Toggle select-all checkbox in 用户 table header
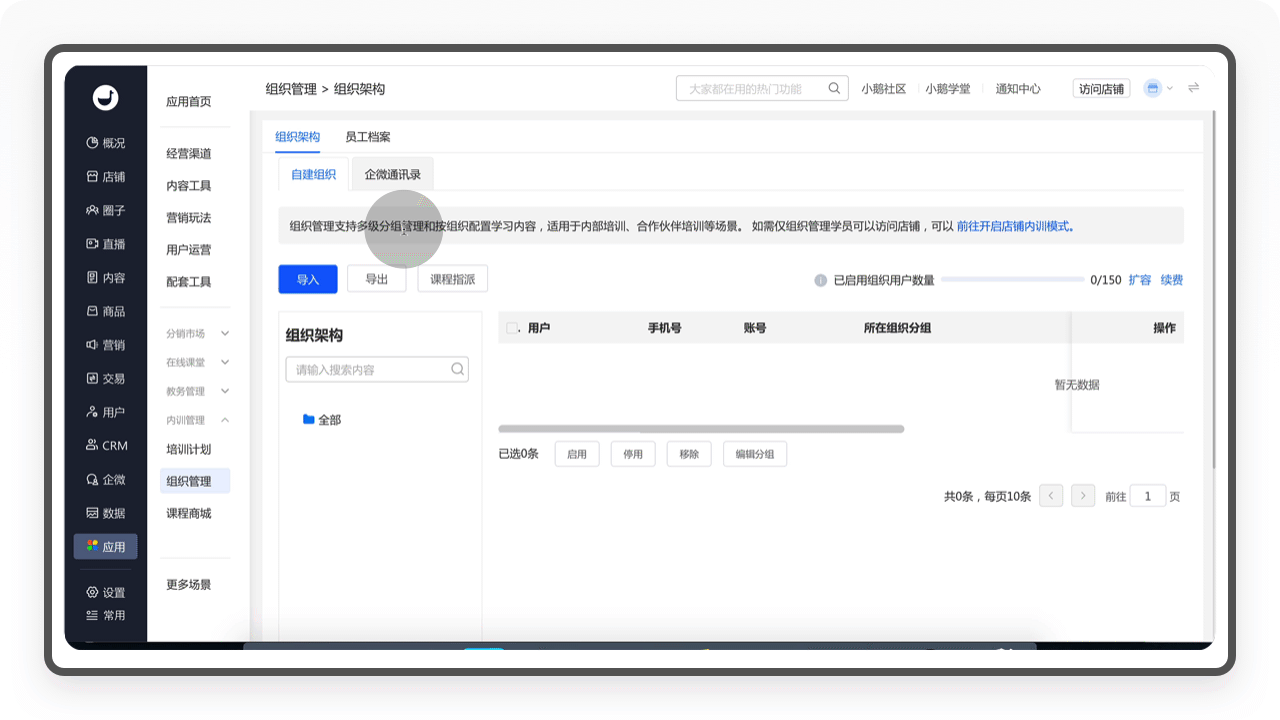1280x720 pixels. (513, 328)
